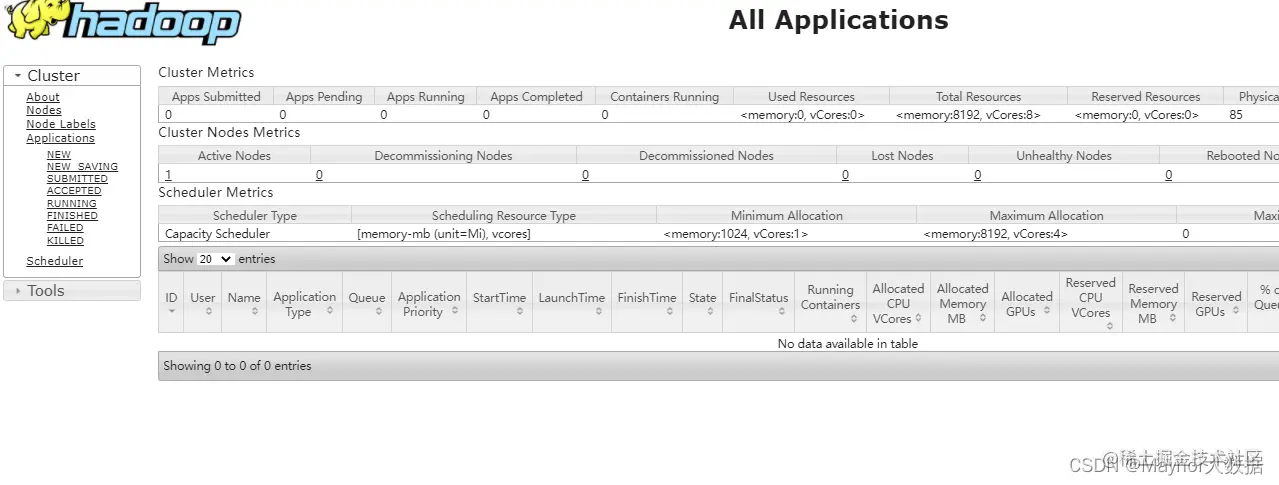Open Active Nodes count link 1
Screen dimensions: 1279x485
click(x=168, y=175)
